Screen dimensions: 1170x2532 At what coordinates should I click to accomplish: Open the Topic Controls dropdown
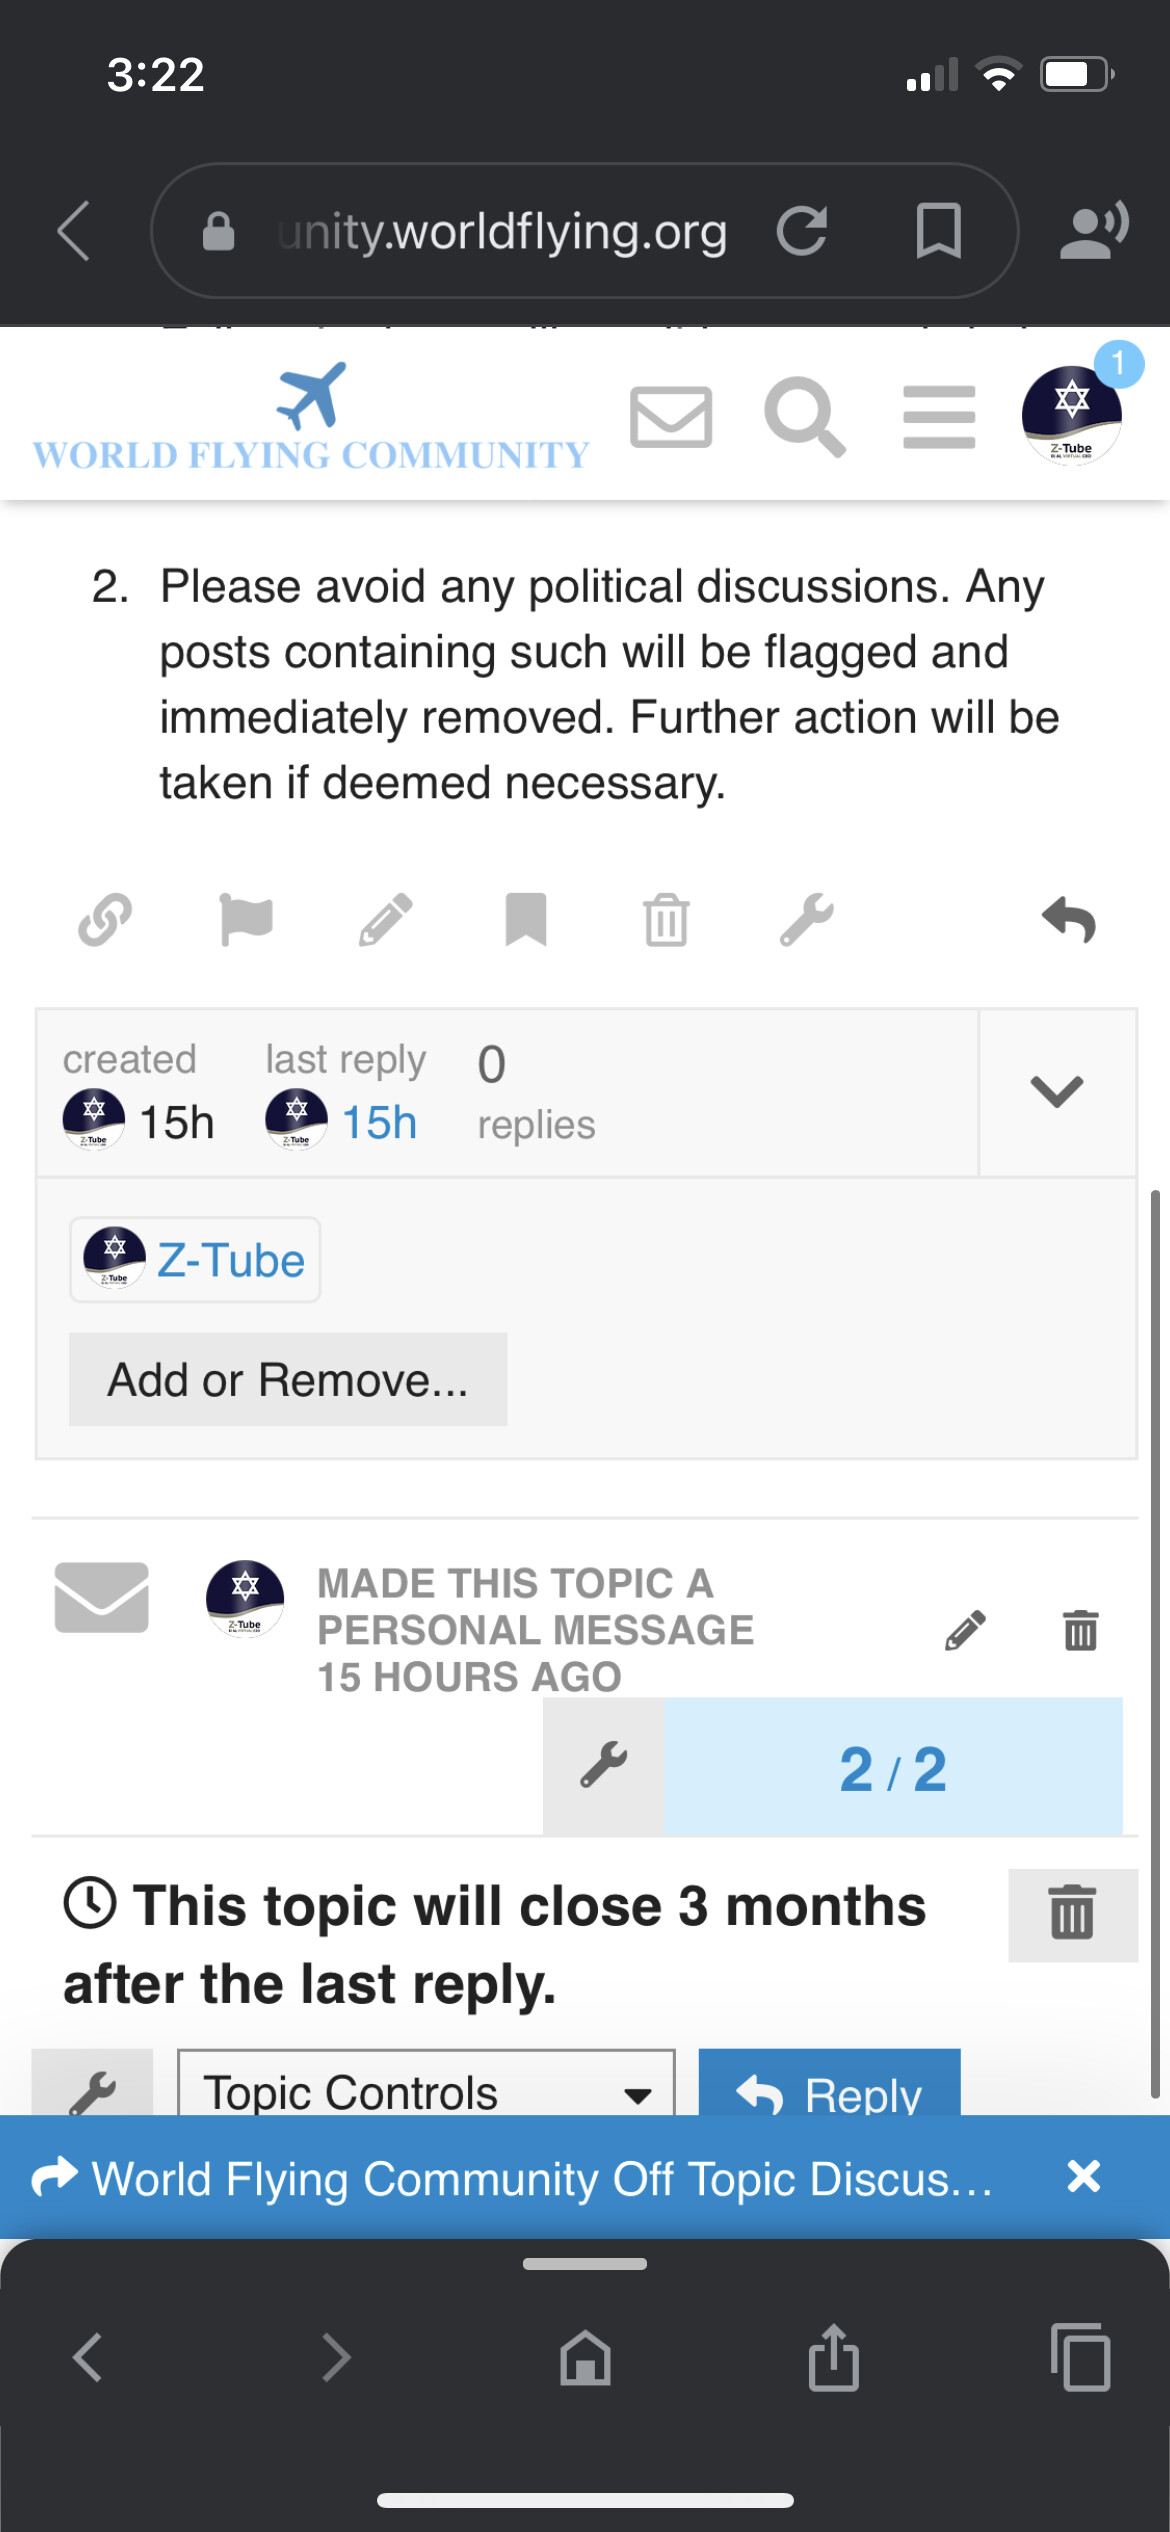pyautogui.click(x=426, y=2087)
